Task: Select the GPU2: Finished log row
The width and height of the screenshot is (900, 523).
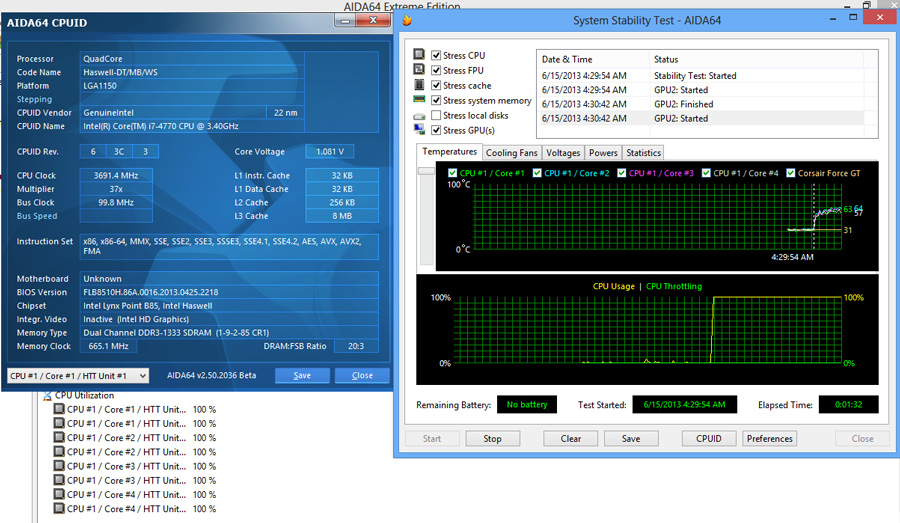Action: click(700, 104)
